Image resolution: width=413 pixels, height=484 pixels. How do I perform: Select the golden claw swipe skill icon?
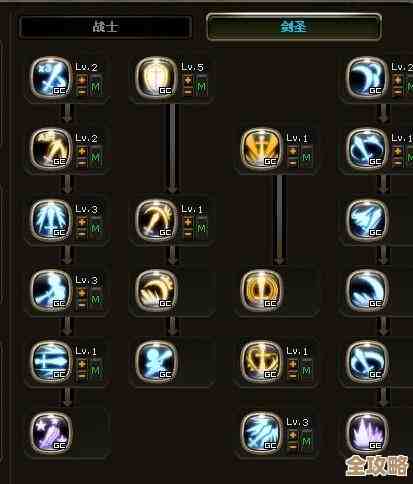(156, 291)
